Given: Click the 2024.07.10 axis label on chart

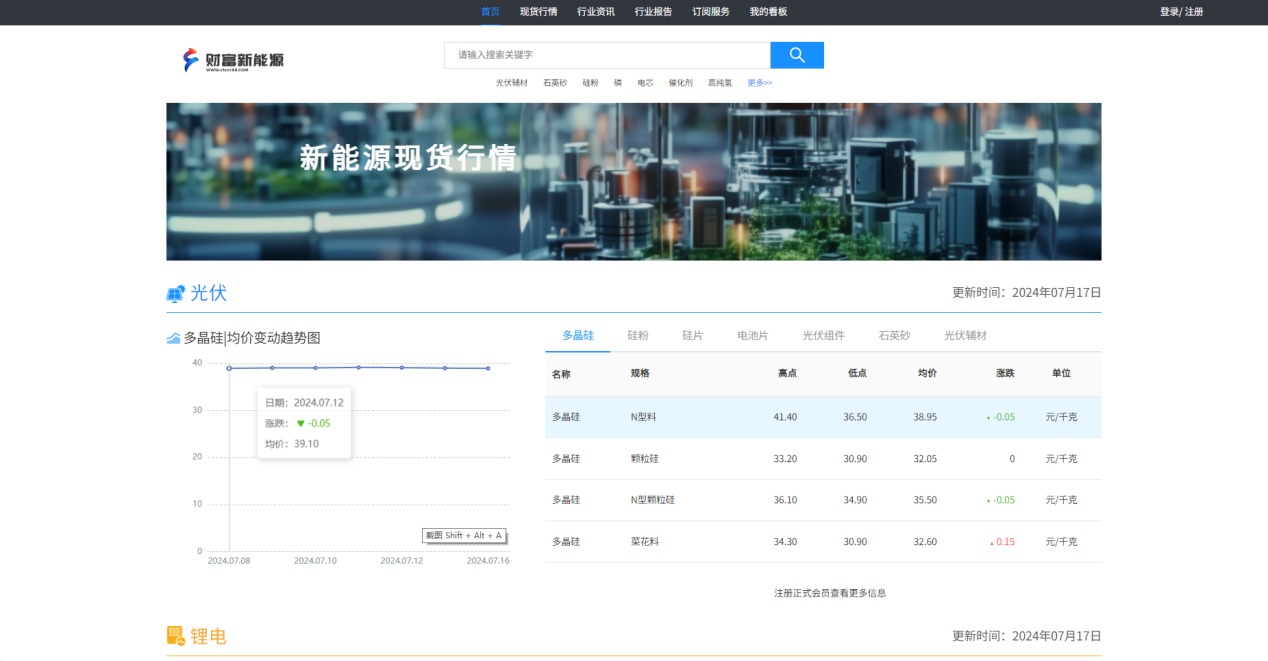Looking at the screenshot, I should pos(315,561).
